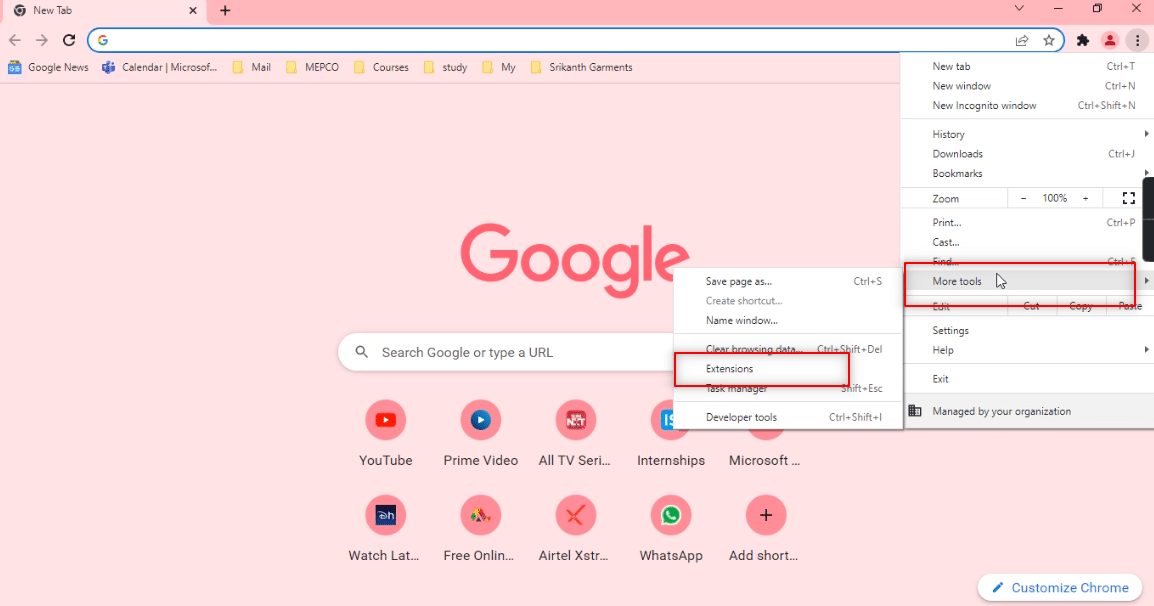This screenshot has height=606, width=1154.
Task: Open a new tab with plus button
Action: pos(225,10)
